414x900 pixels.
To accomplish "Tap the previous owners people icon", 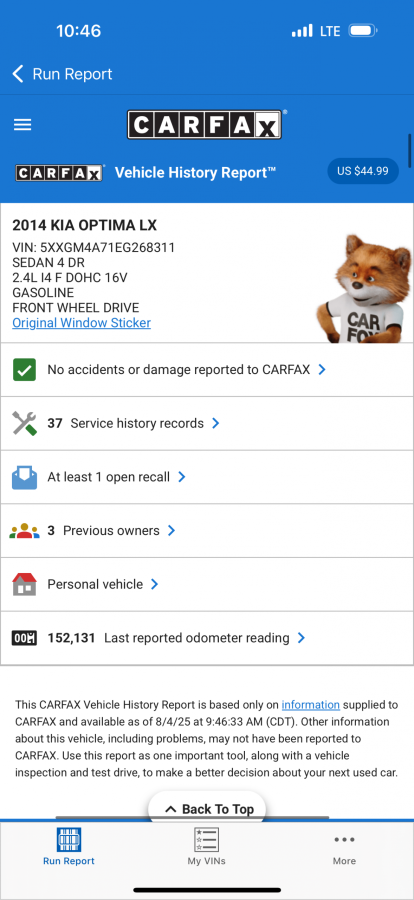I will [24, 531].
